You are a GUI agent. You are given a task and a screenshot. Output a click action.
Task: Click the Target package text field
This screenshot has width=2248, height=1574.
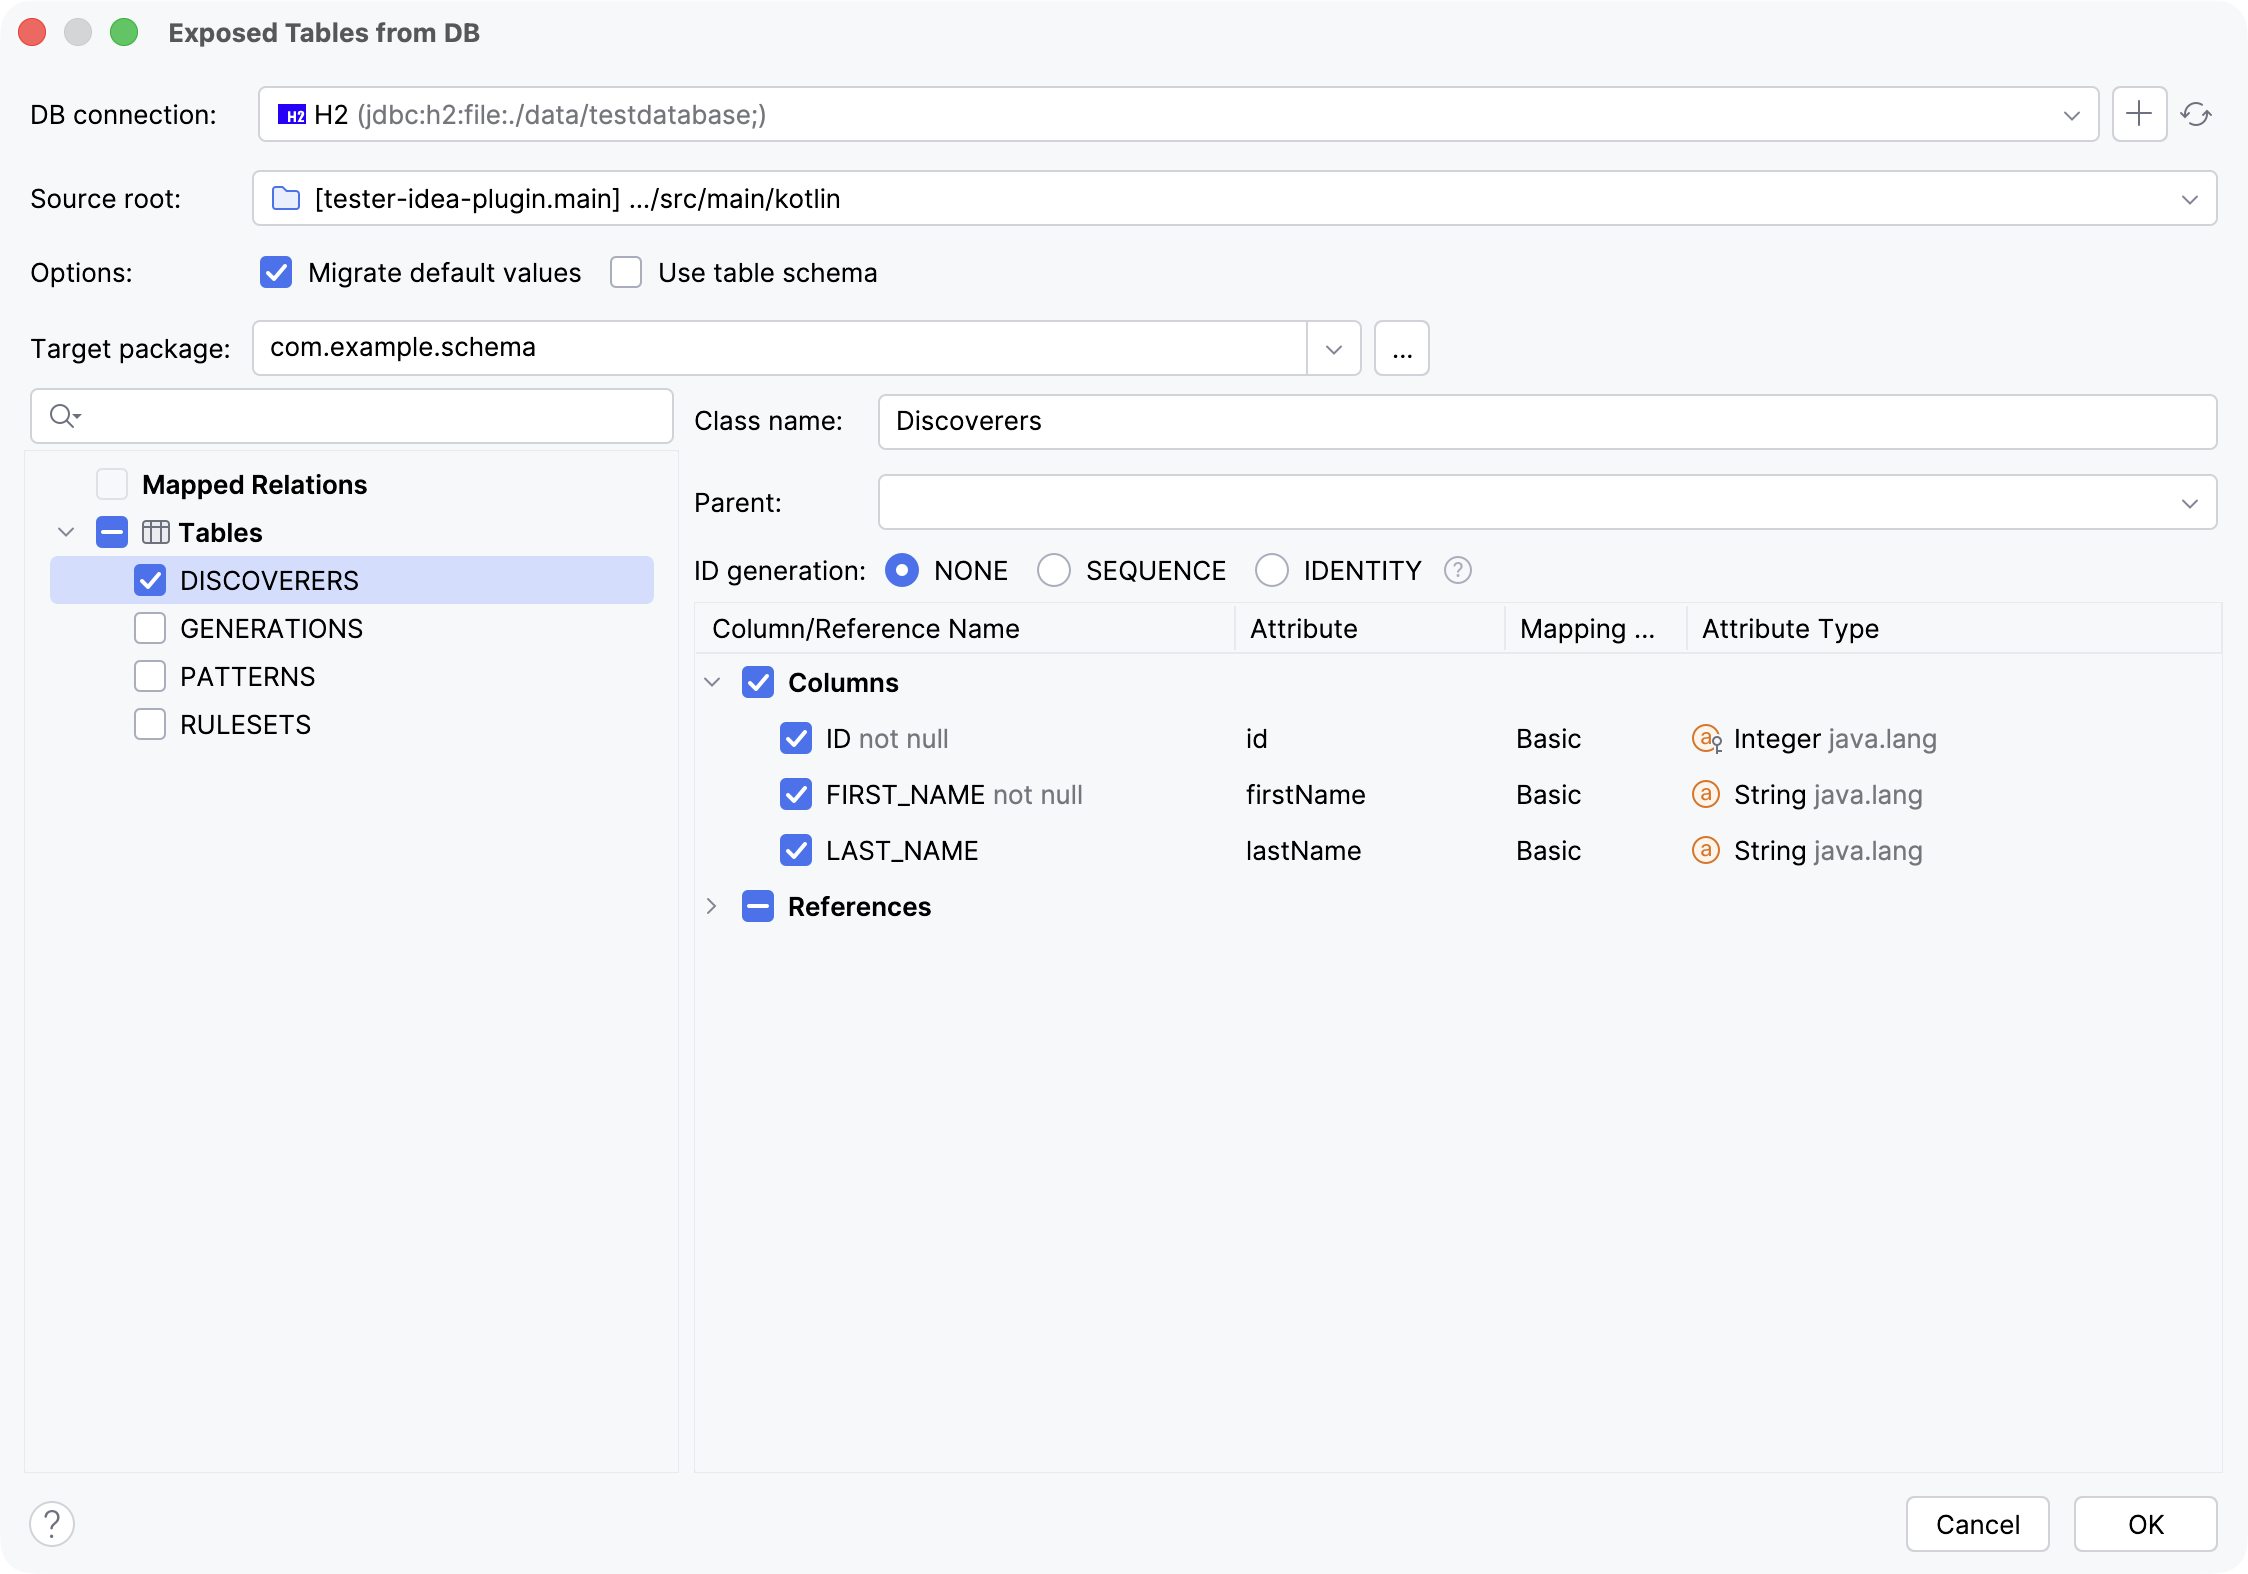(780, 348)
